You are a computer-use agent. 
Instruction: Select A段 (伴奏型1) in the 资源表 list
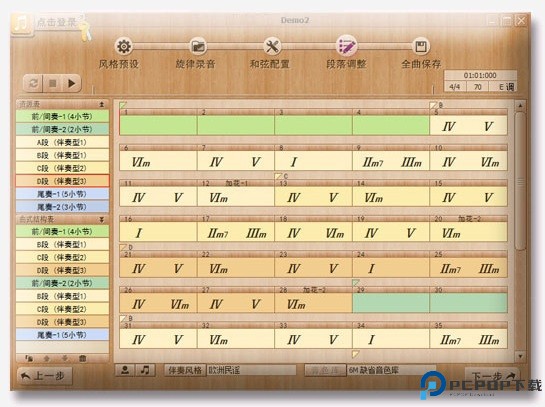[x=62, y=142]
